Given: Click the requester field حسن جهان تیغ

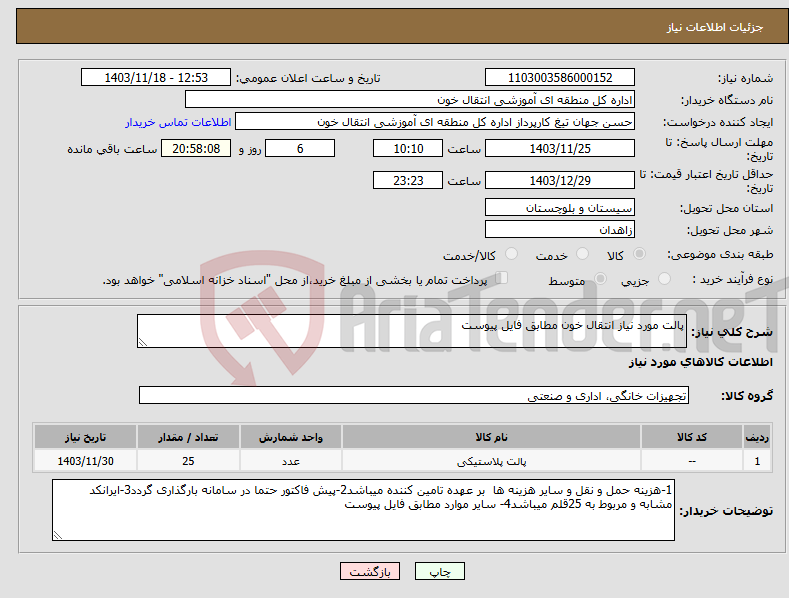Looking at the screenshot, I should point(435,122).
